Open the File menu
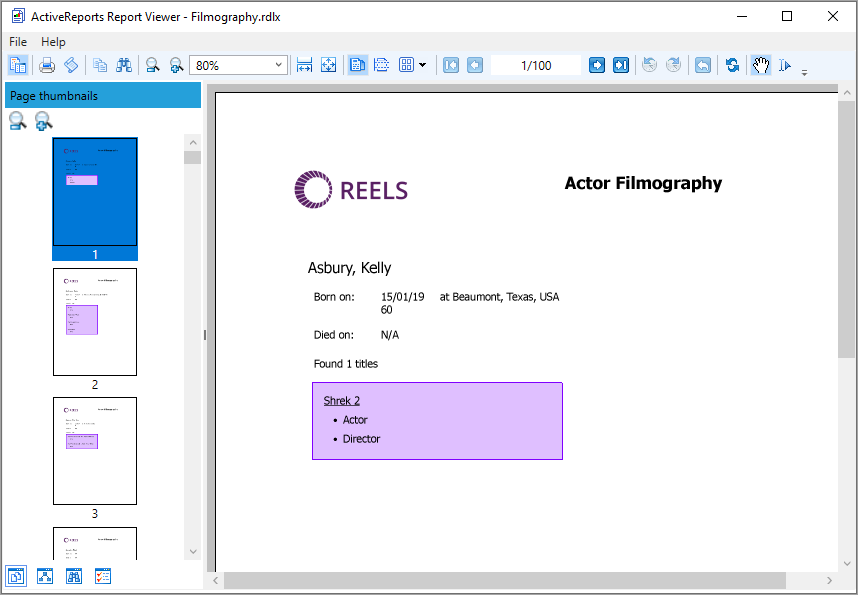858x595 pixels. (18, 42)
